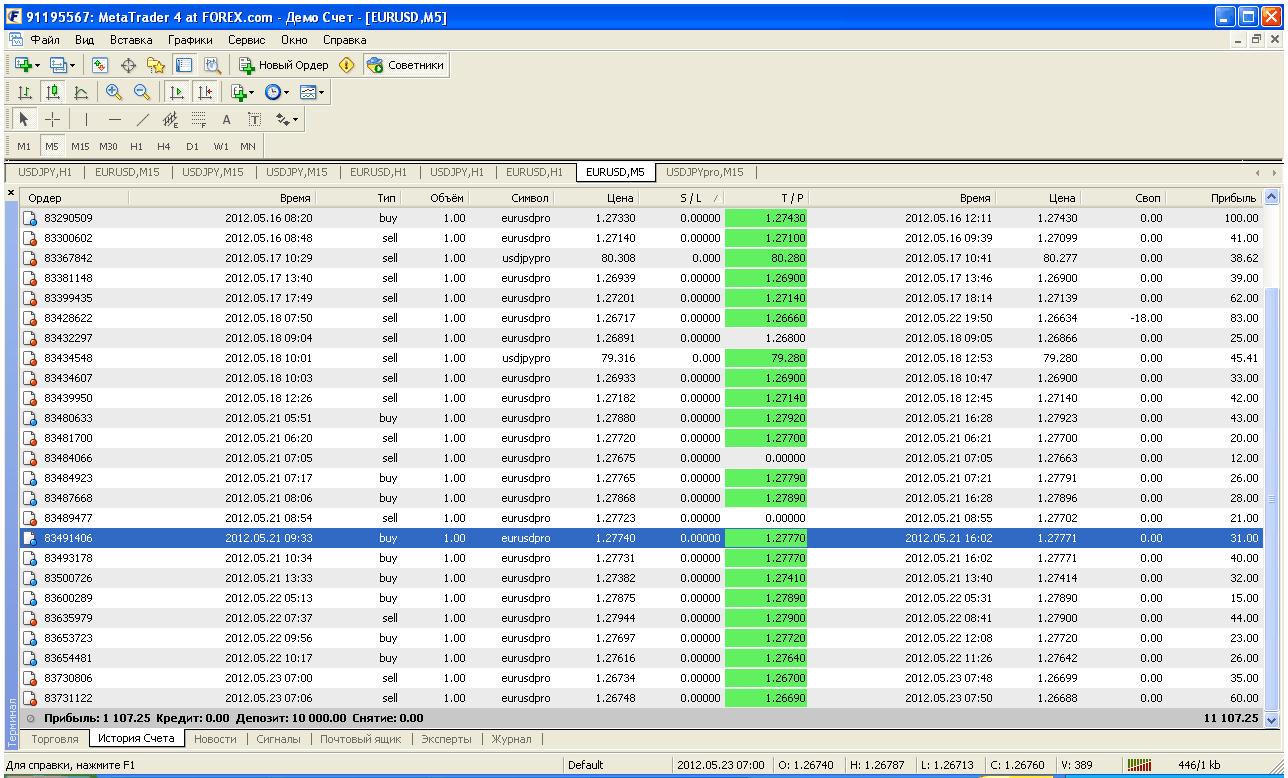Toggle chart auto scroll
This screenshot has width=1288, height=778.
pyautogui.click(x=177, y=92)
